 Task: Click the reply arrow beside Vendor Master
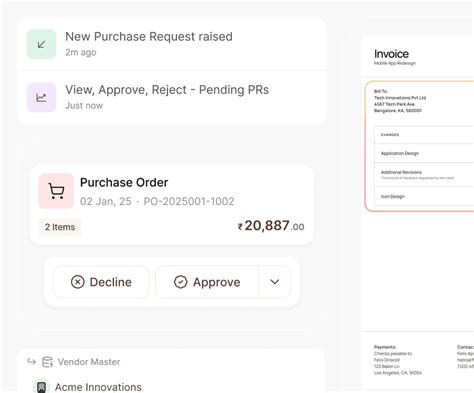point(31,362)
